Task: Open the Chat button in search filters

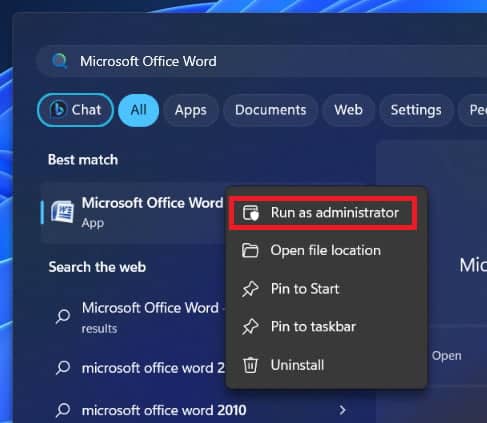Action: pos(75,110)
